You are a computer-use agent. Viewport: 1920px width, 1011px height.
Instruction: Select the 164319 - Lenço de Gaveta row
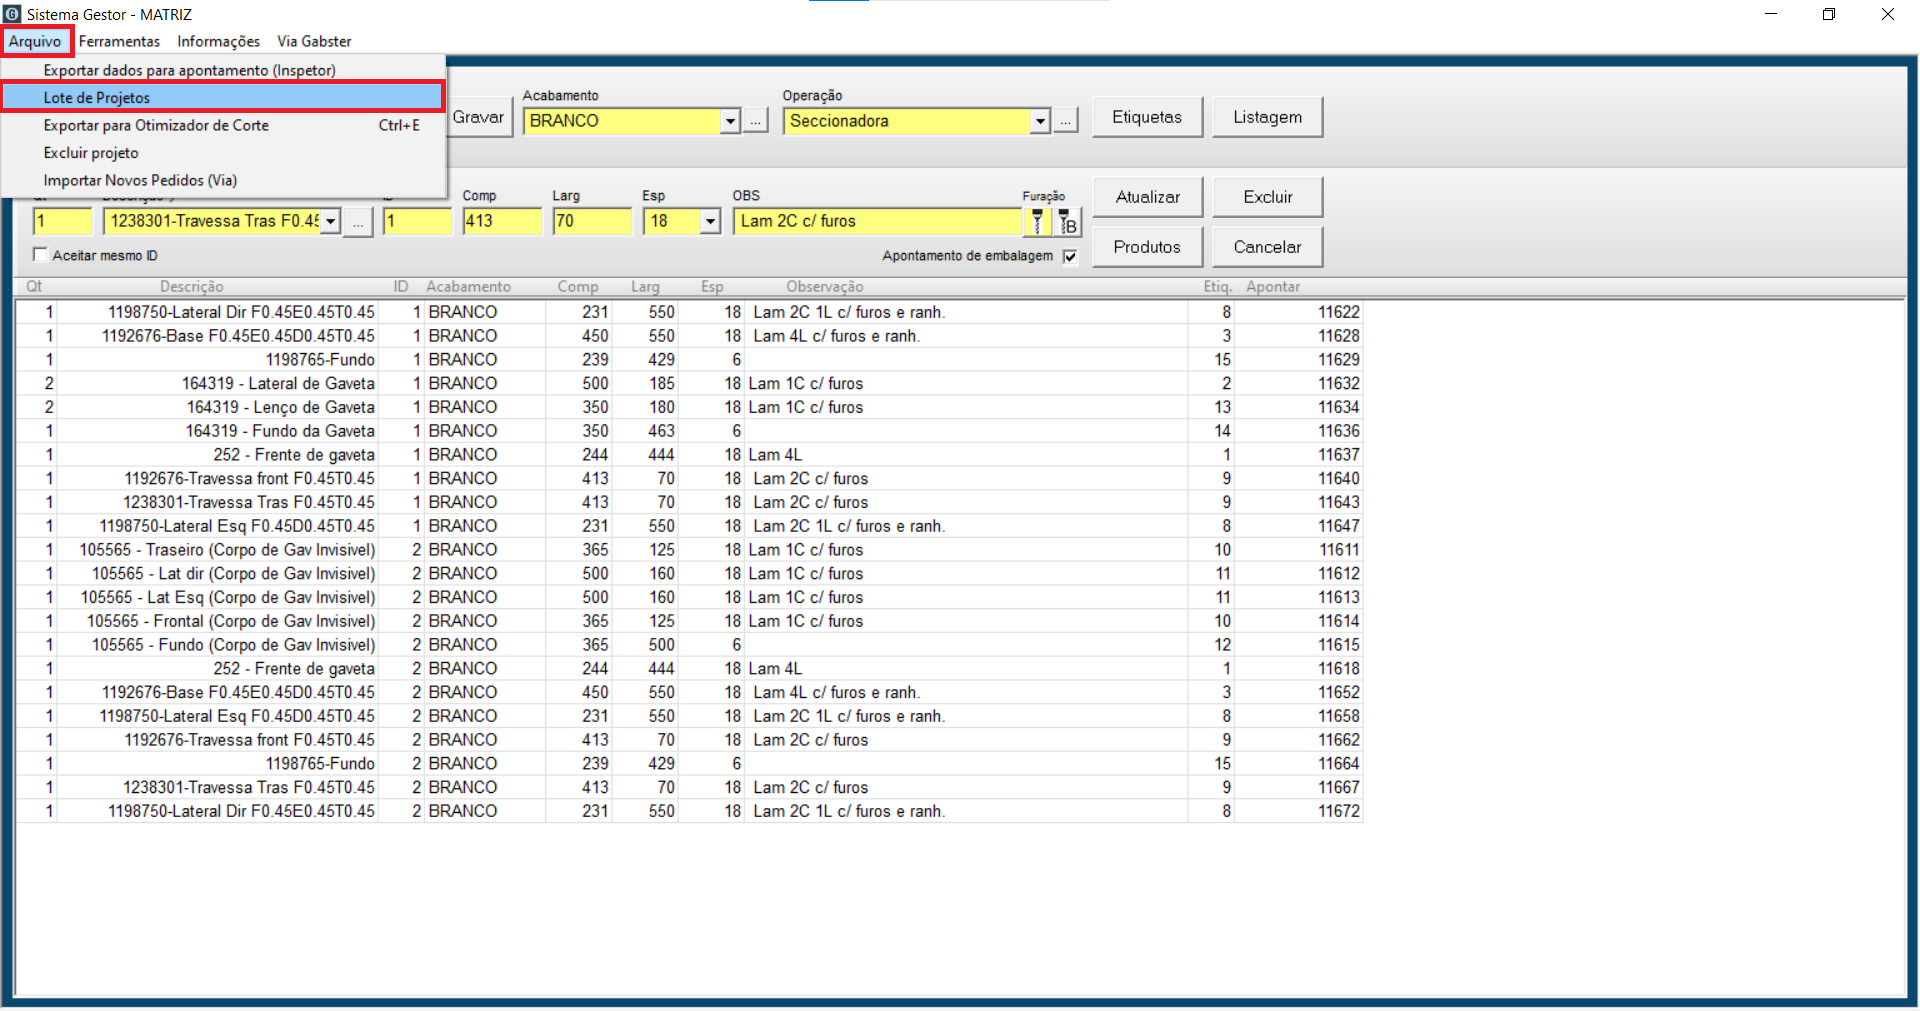pyautogui.click(x=689, y=407)
